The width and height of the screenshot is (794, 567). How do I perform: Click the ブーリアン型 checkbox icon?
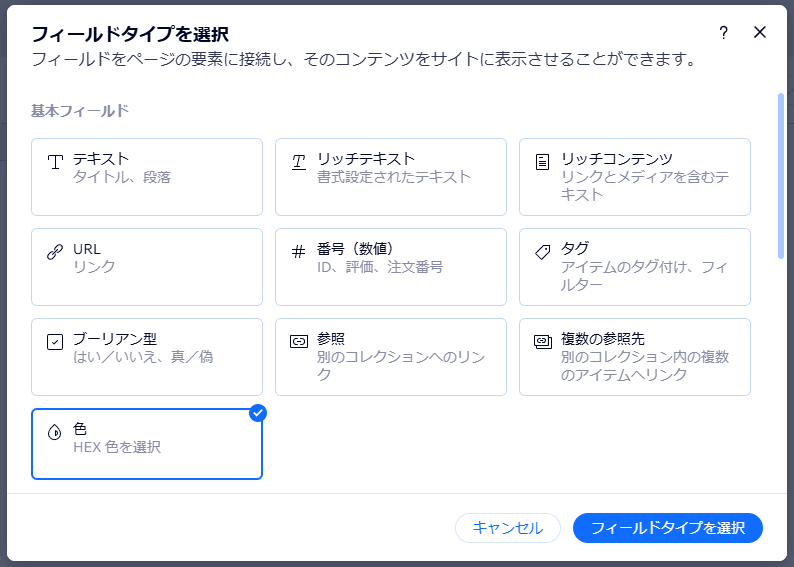55,342
